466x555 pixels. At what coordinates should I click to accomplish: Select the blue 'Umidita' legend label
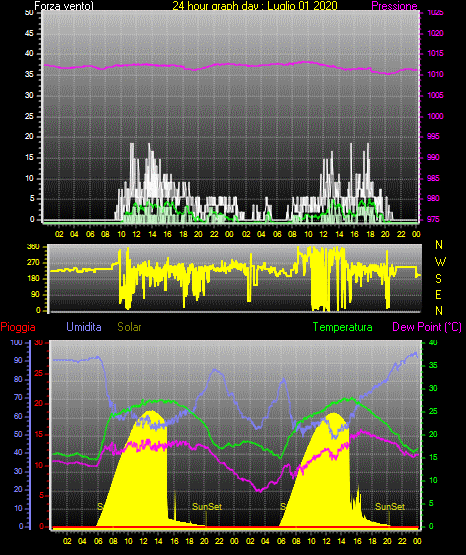click(x=84, y=327)
